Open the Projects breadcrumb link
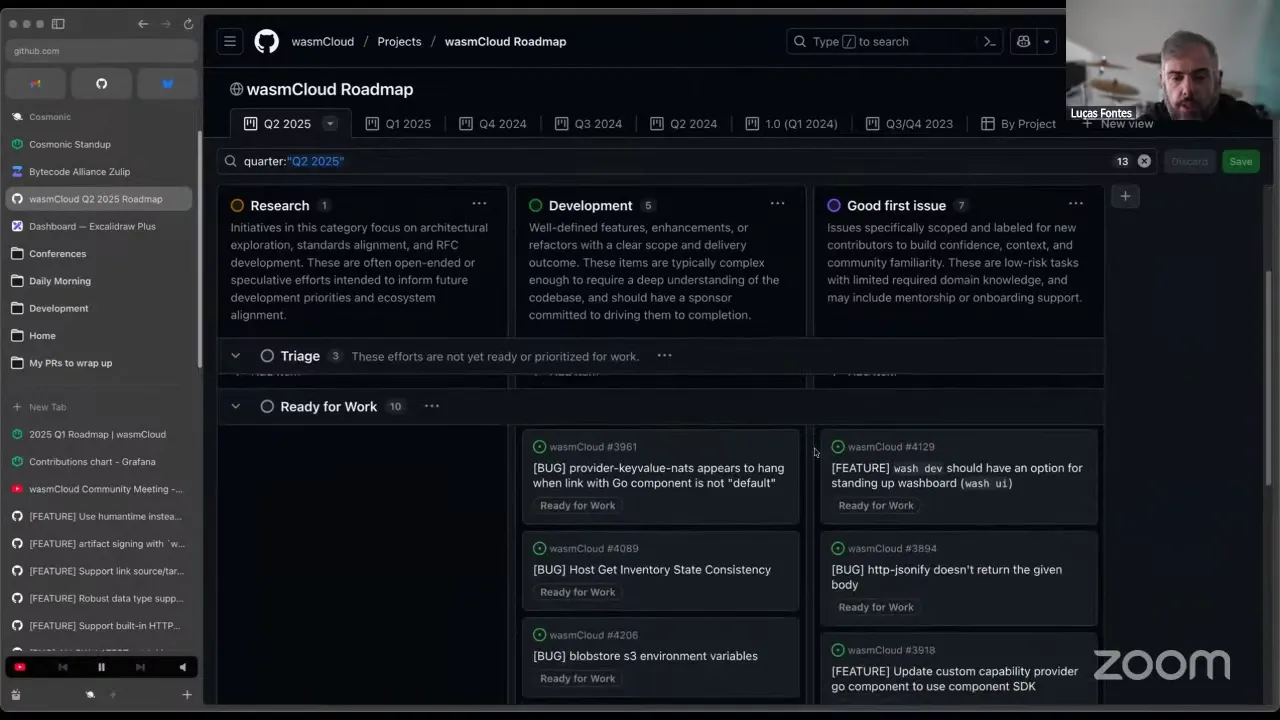The image size is (1280, 720). (399, 42)
